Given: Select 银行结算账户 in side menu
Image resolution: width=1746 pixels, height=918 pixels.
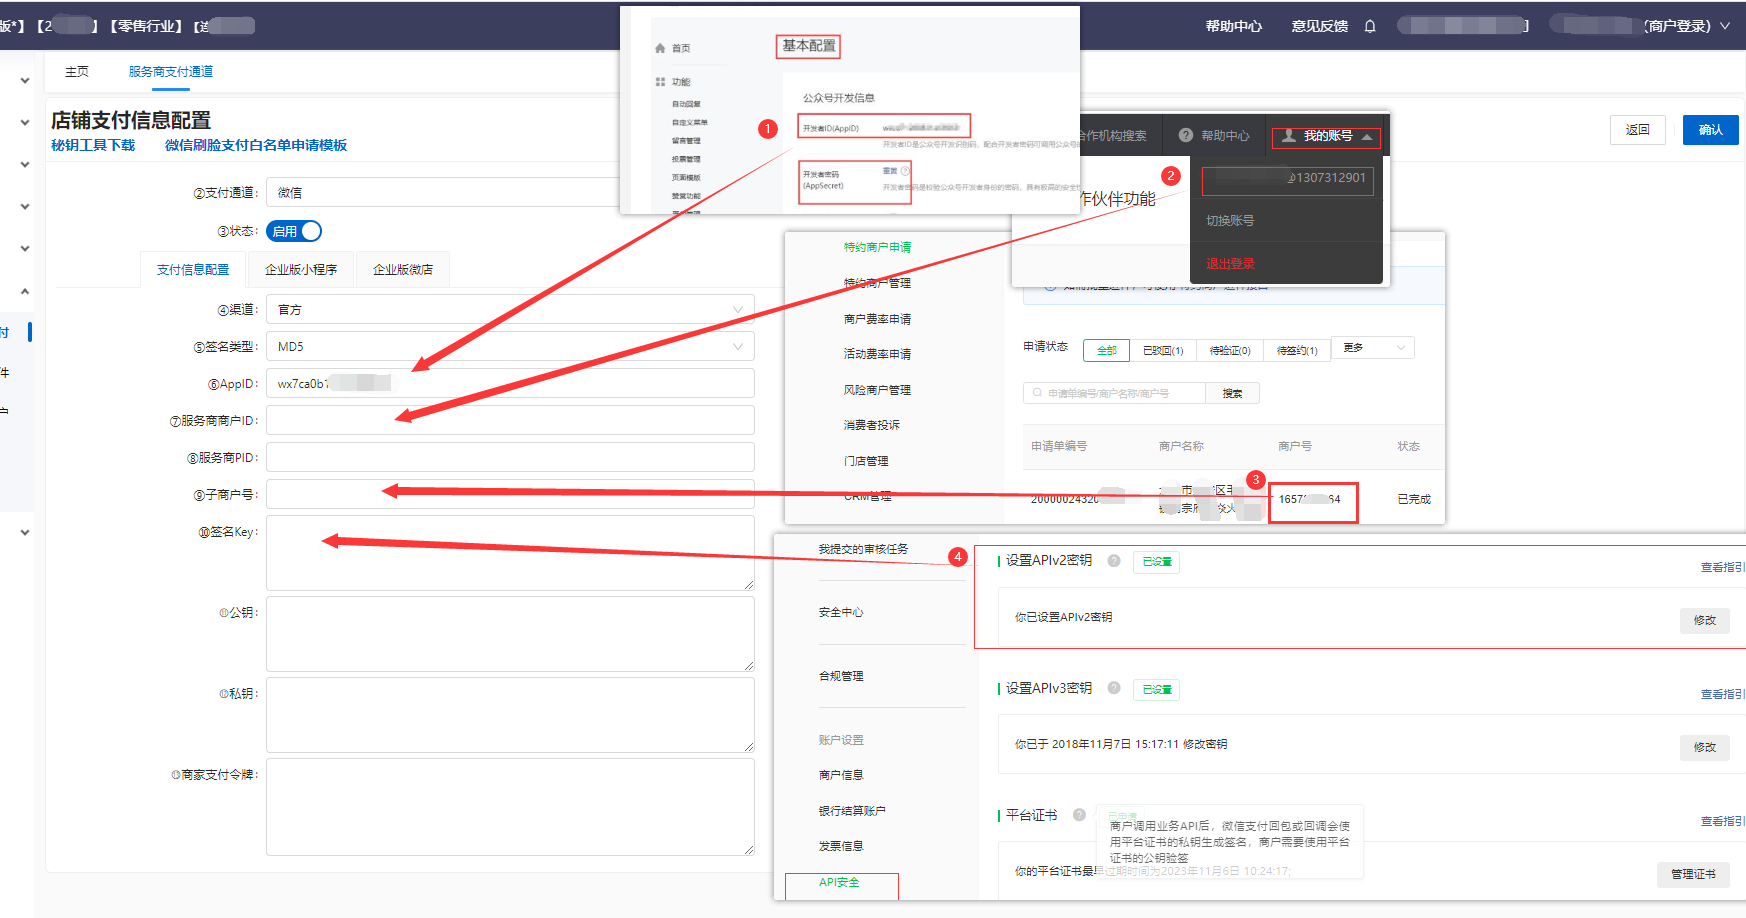Looking at the screenshot, I should tap(852, 811).
